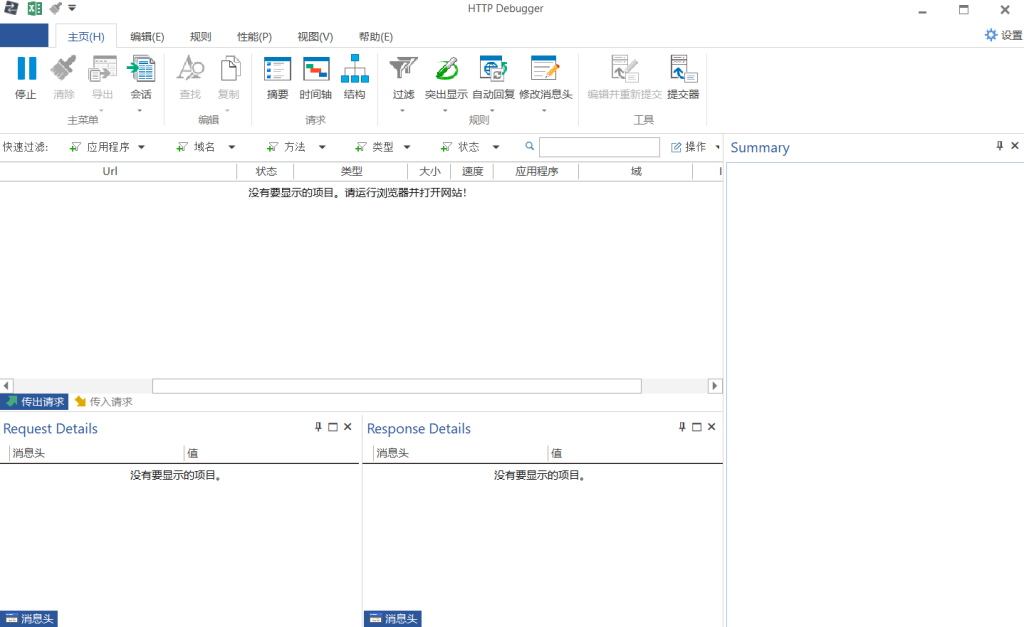Click the 修改消息头 (Modify headers) icon
Screen dimensions: 1024x627
(x=545, y=69)
